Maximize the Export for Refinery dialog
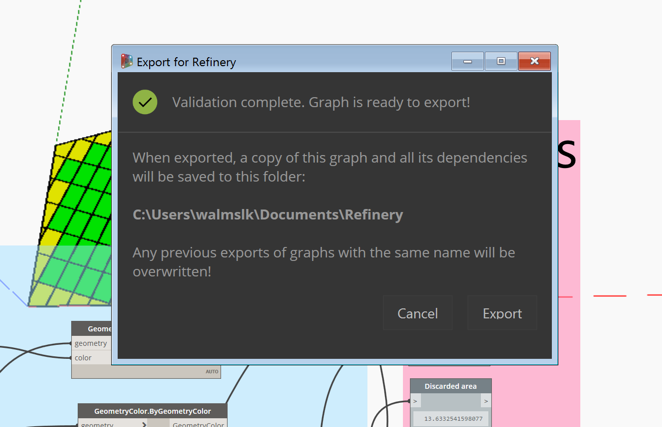The width and height of the screenshot is (662, 427). (x=501, y=61)
